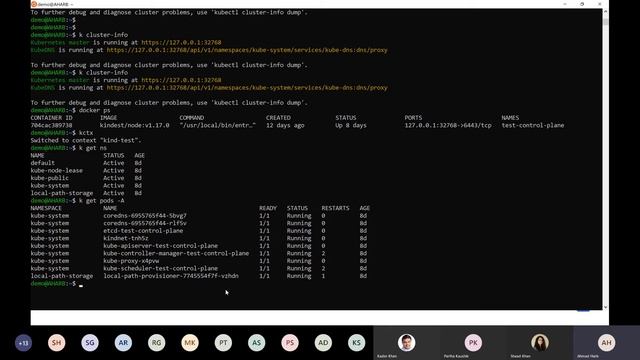Click the 'kube-node-lease' namespace row
The height and width of the screenshot is (360, 640).
click(x=86, y=171)
